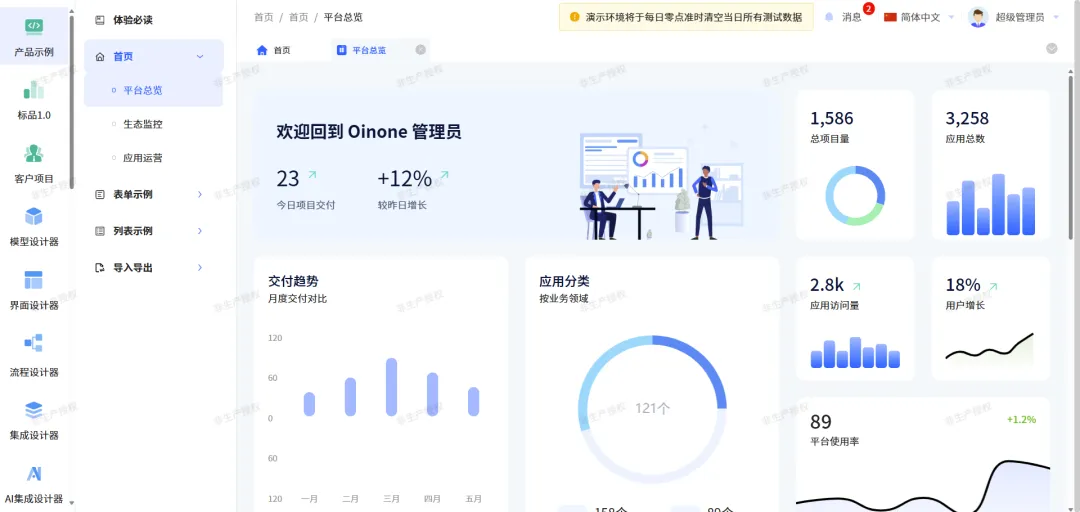Expand the 表单示例 menu arrow
This screenshot has width=1080, height=512.
click(200, 194)
